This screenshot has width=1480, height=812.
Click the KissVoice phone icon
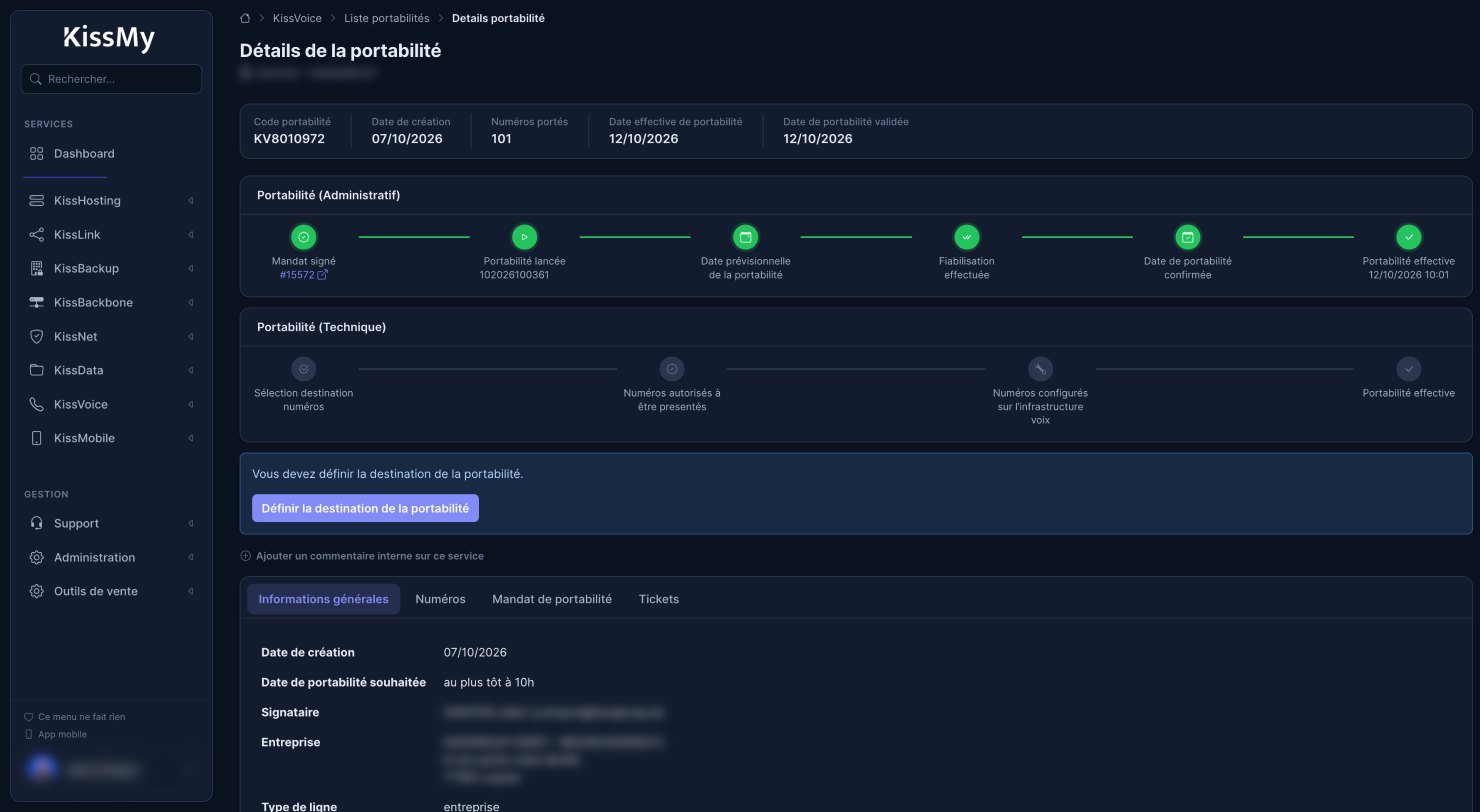37,405
